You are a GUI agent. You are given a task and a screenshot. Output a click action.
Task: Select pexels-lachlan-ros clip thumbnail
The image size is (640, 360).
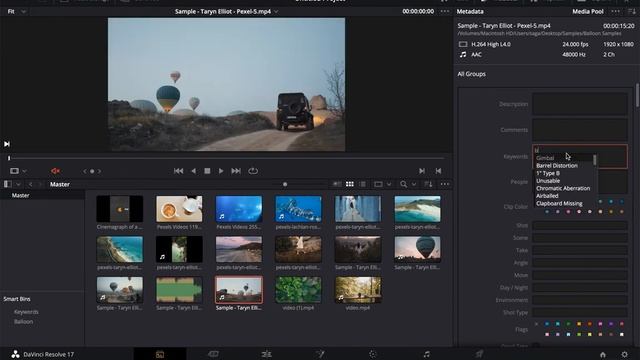coord(298,209)
